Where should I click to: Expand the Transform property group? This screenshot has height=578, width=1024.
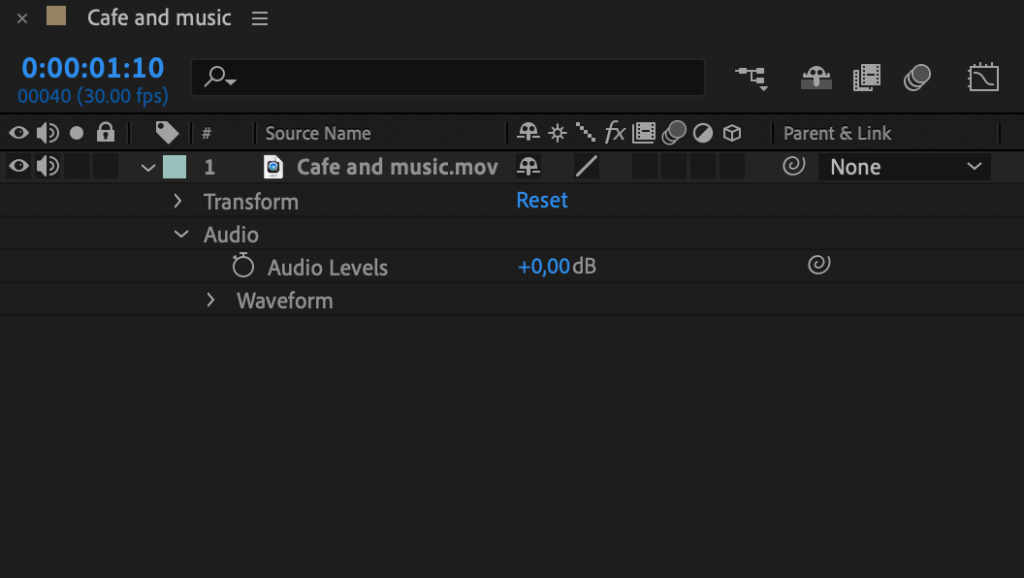pyautogui.click(x=178, y=201)
